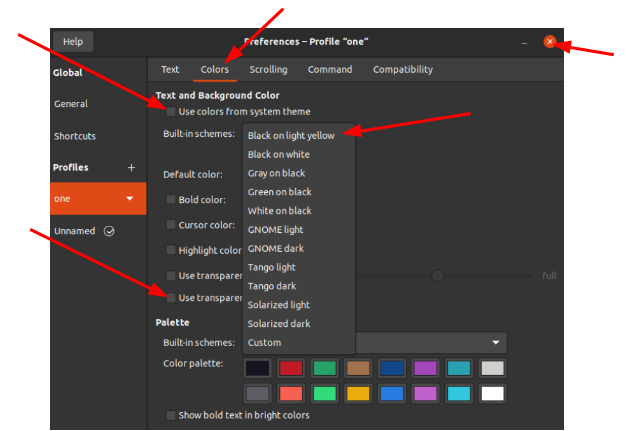Click the checkmark icon next to Unnamed
The image size is (626, 431).
coord(109,231)
